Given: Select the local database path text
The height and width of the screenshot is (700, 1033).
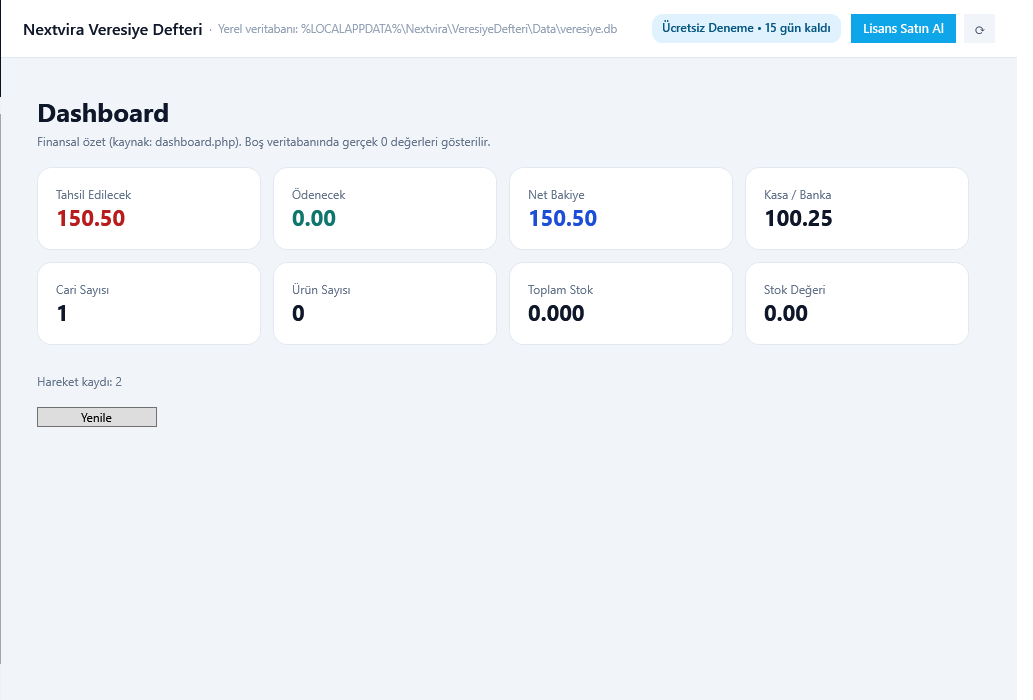Looking at the screenshot, I should tap(418, 29).
